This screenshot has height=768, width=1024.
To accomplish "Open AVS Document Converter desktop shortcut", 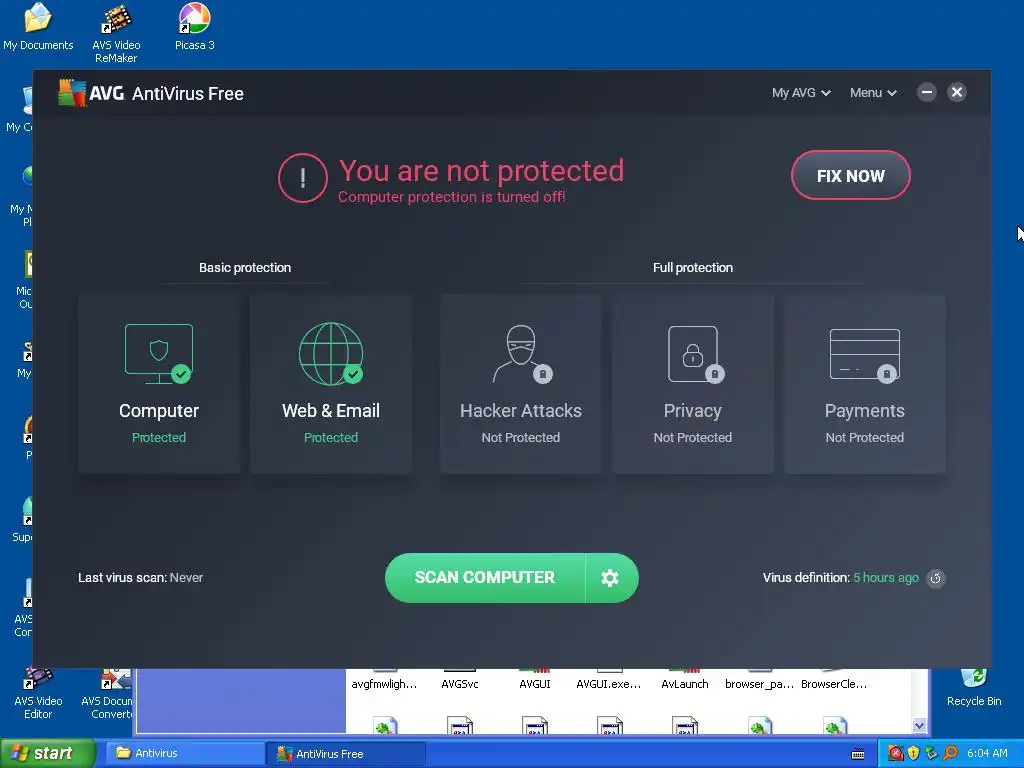I will point(107,694).
